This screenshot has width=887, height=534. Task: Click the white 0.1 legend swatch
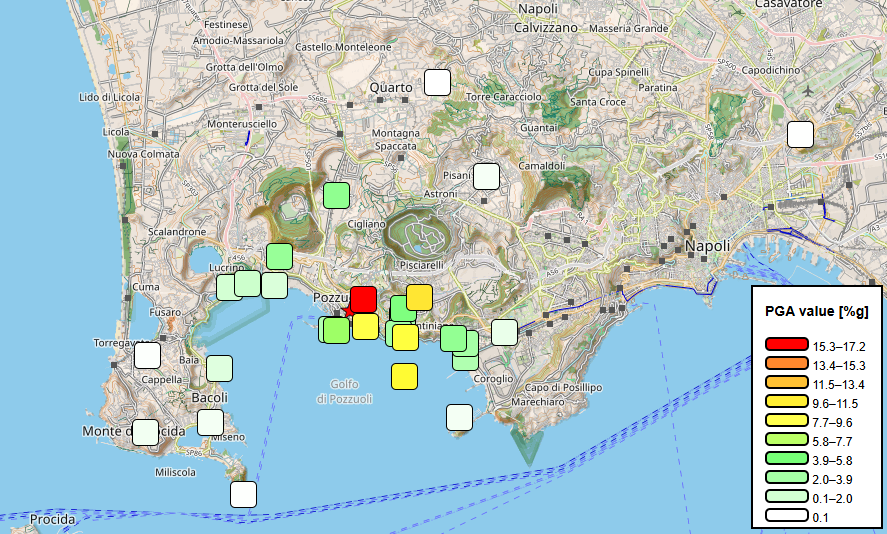pos(787,515)
